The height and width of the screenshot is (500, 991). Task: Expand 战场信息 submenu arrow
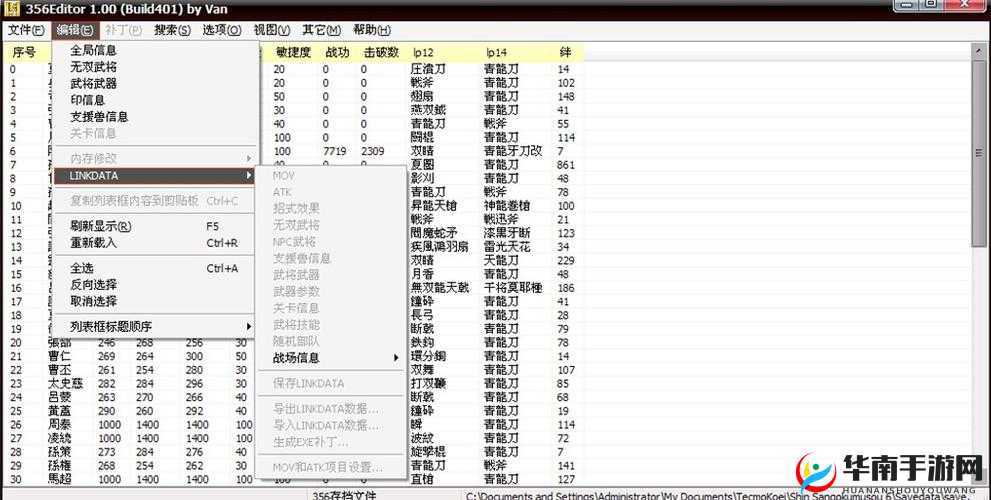(x=396, y=358)
